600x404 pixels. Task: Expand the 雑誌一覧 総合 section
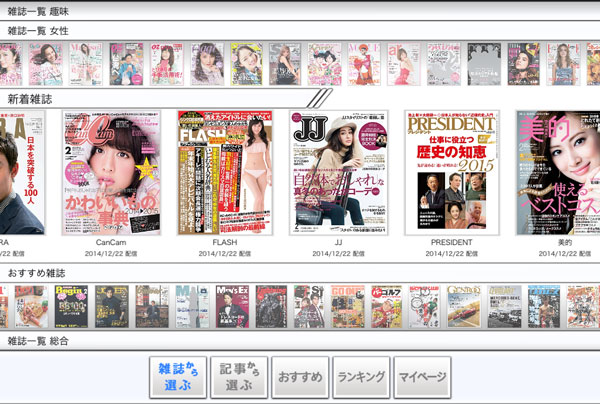[x=300, y=341]
